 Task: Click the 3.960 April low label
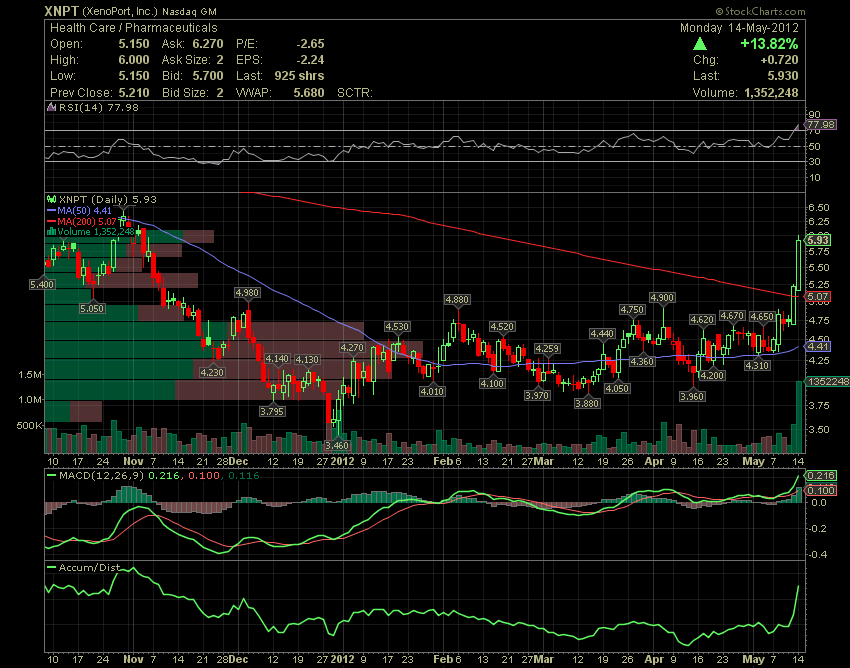[692, 397]
